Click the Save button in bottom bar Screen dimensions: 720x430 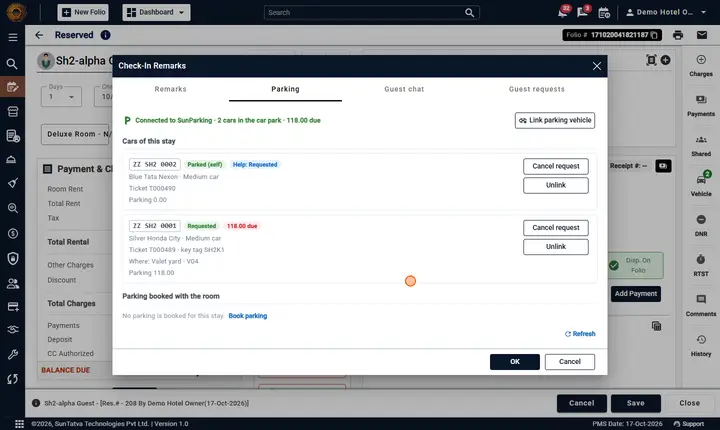(x=636, y=403)
